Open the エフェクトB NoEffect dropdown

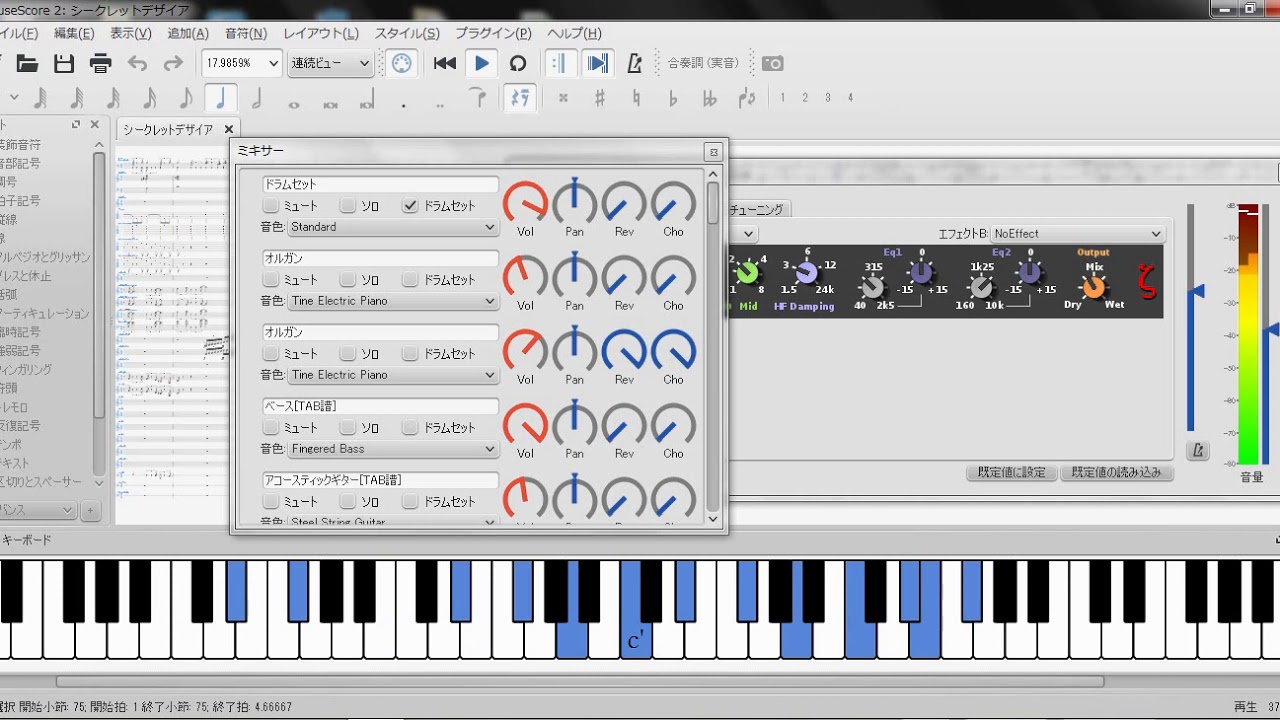pos(1078,233)
